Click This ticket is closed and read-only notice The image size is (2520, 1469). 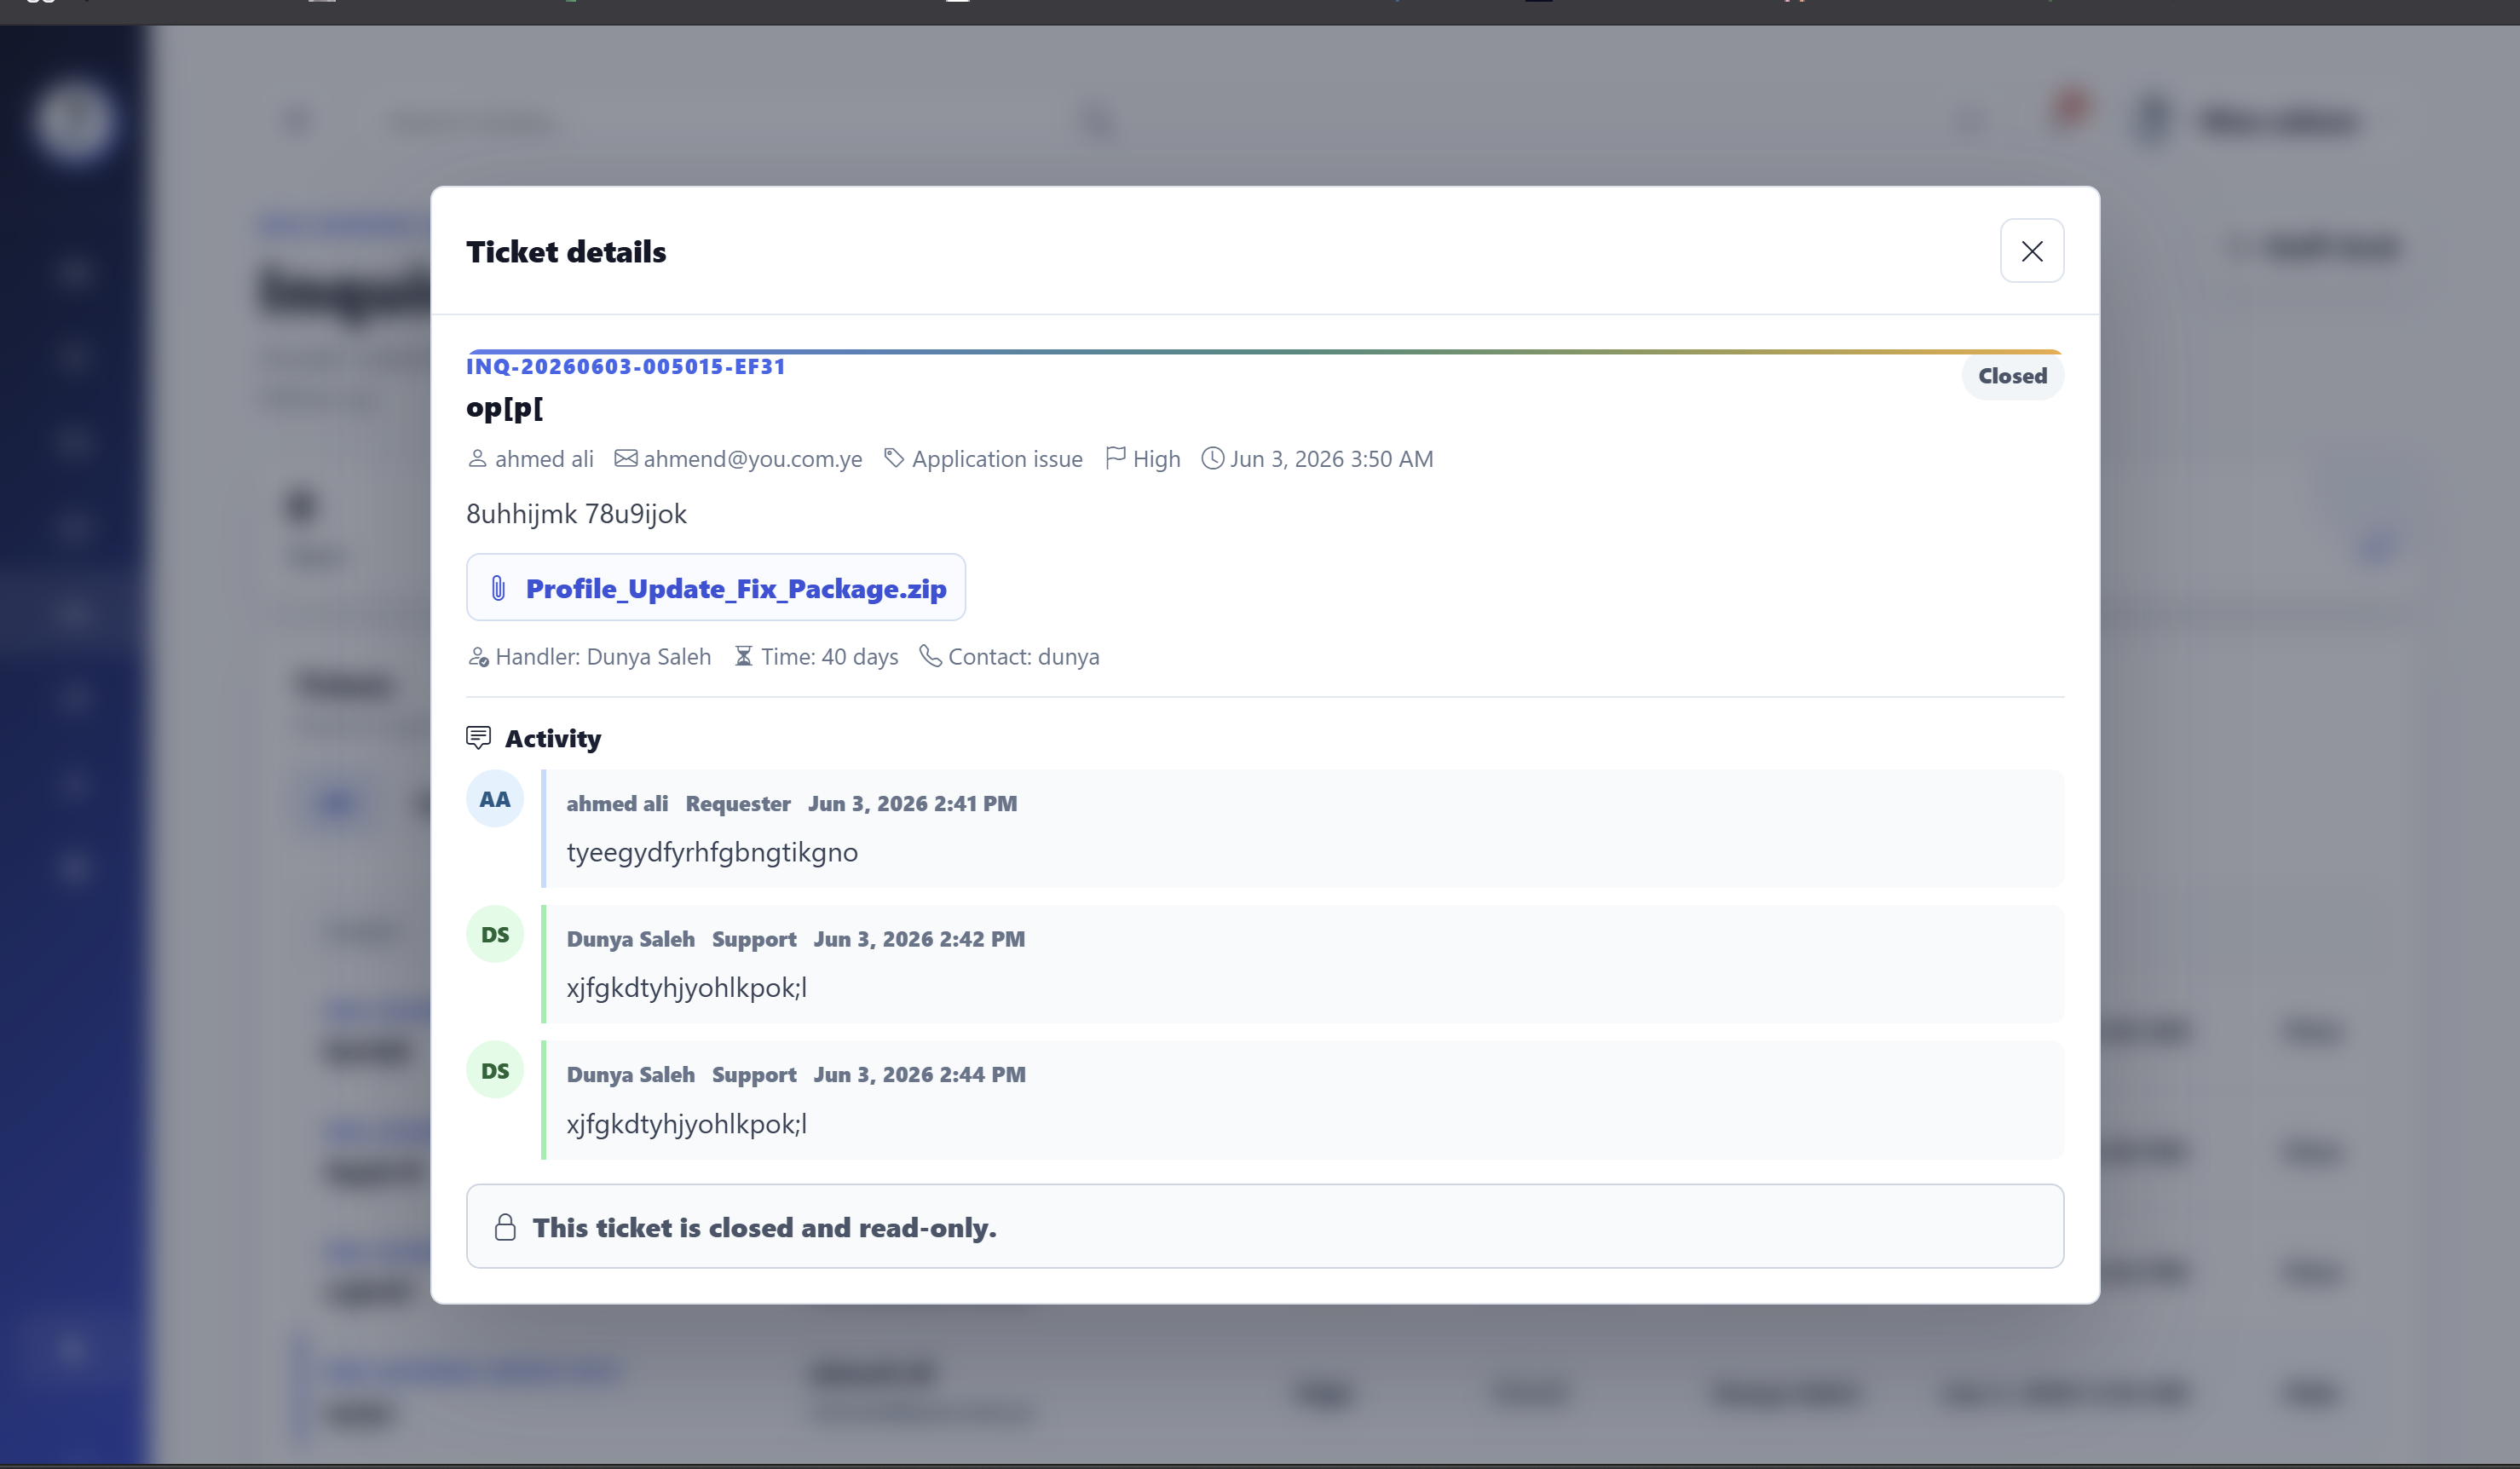1265,1227
